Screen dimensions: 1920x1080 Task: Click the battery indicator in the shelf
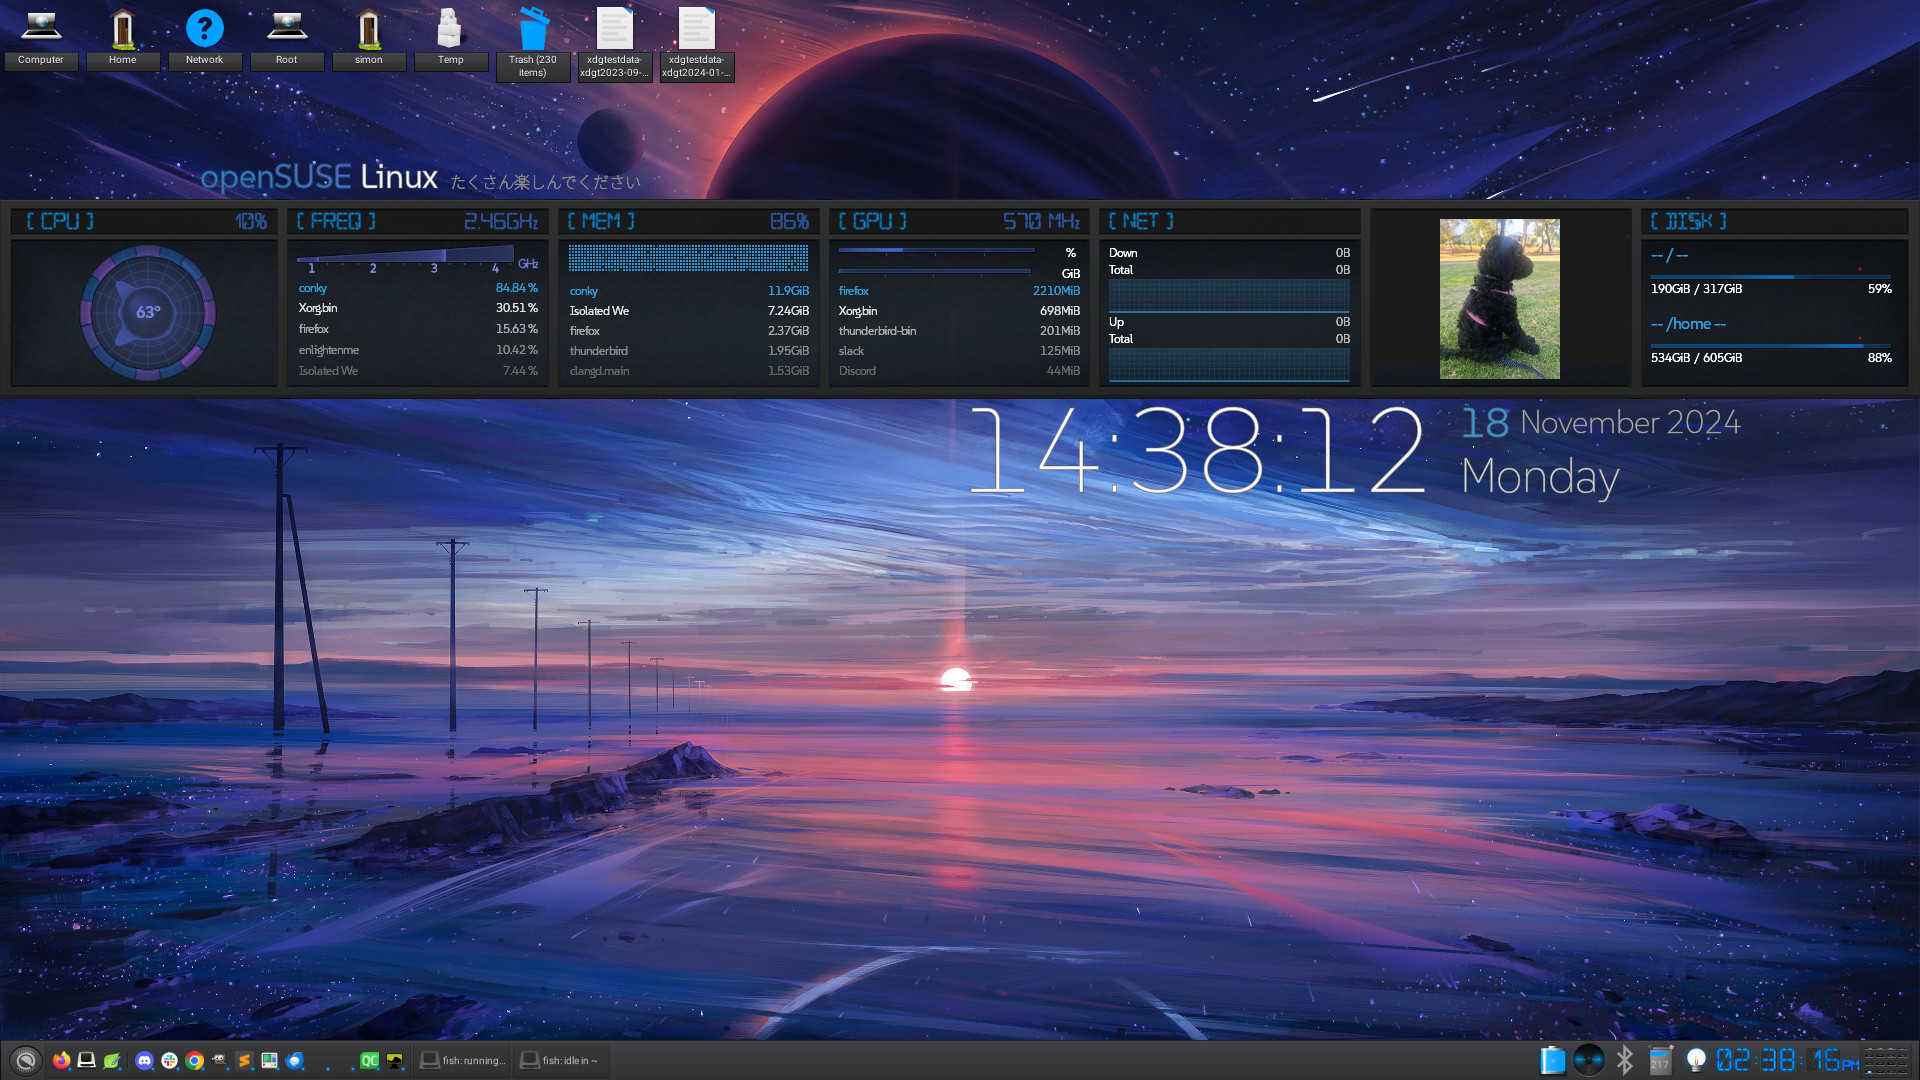[1552, 1060]
